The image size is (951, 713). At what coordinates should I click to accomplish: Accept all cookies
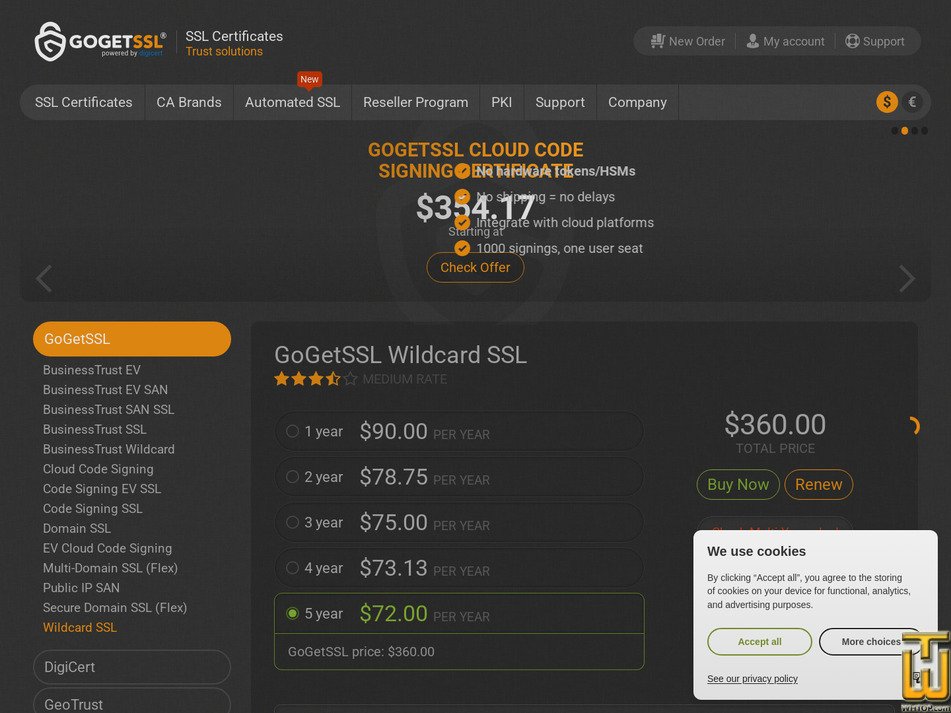[759, 641]
